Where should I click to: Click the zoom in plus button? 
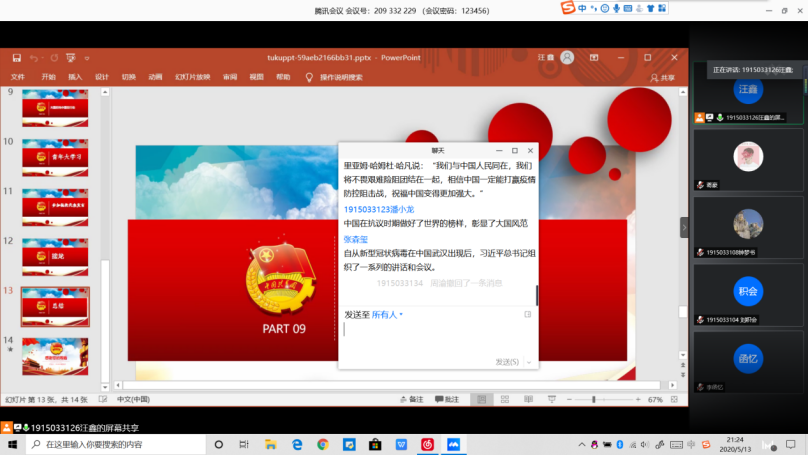point(638,399)
